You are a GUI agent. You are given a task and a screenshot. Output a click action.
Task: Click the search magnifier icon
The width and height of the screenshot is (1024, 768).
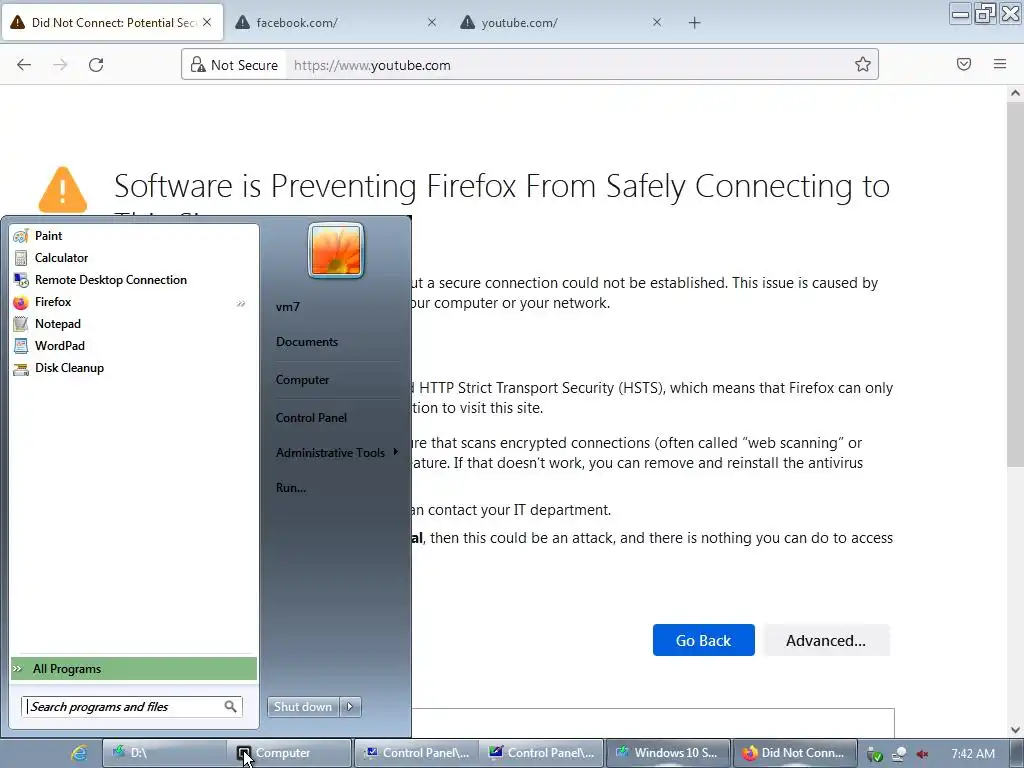tap(231, 707)
